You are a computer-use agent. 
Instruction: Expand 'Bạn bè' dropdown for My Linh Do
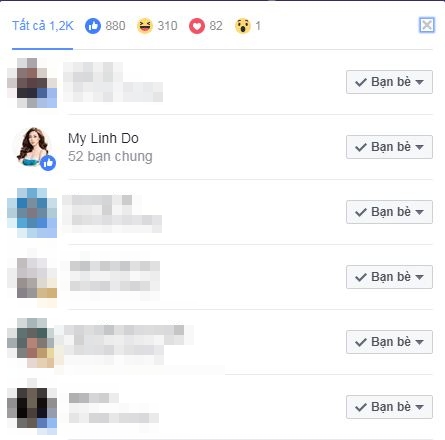tap(389, 147)
